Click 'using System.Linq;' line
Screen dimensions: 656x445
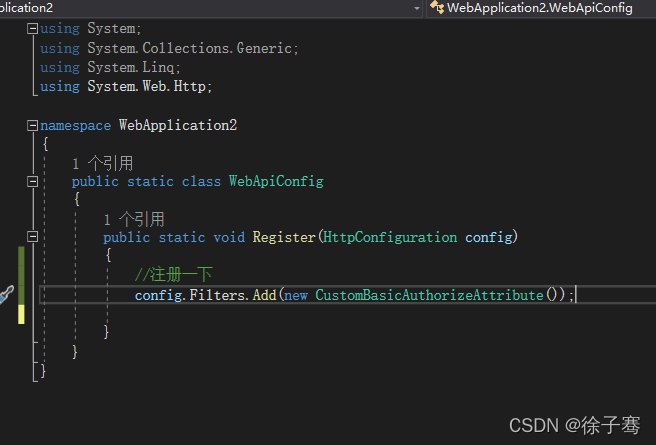pyautogui.click(x=110, y=67)
